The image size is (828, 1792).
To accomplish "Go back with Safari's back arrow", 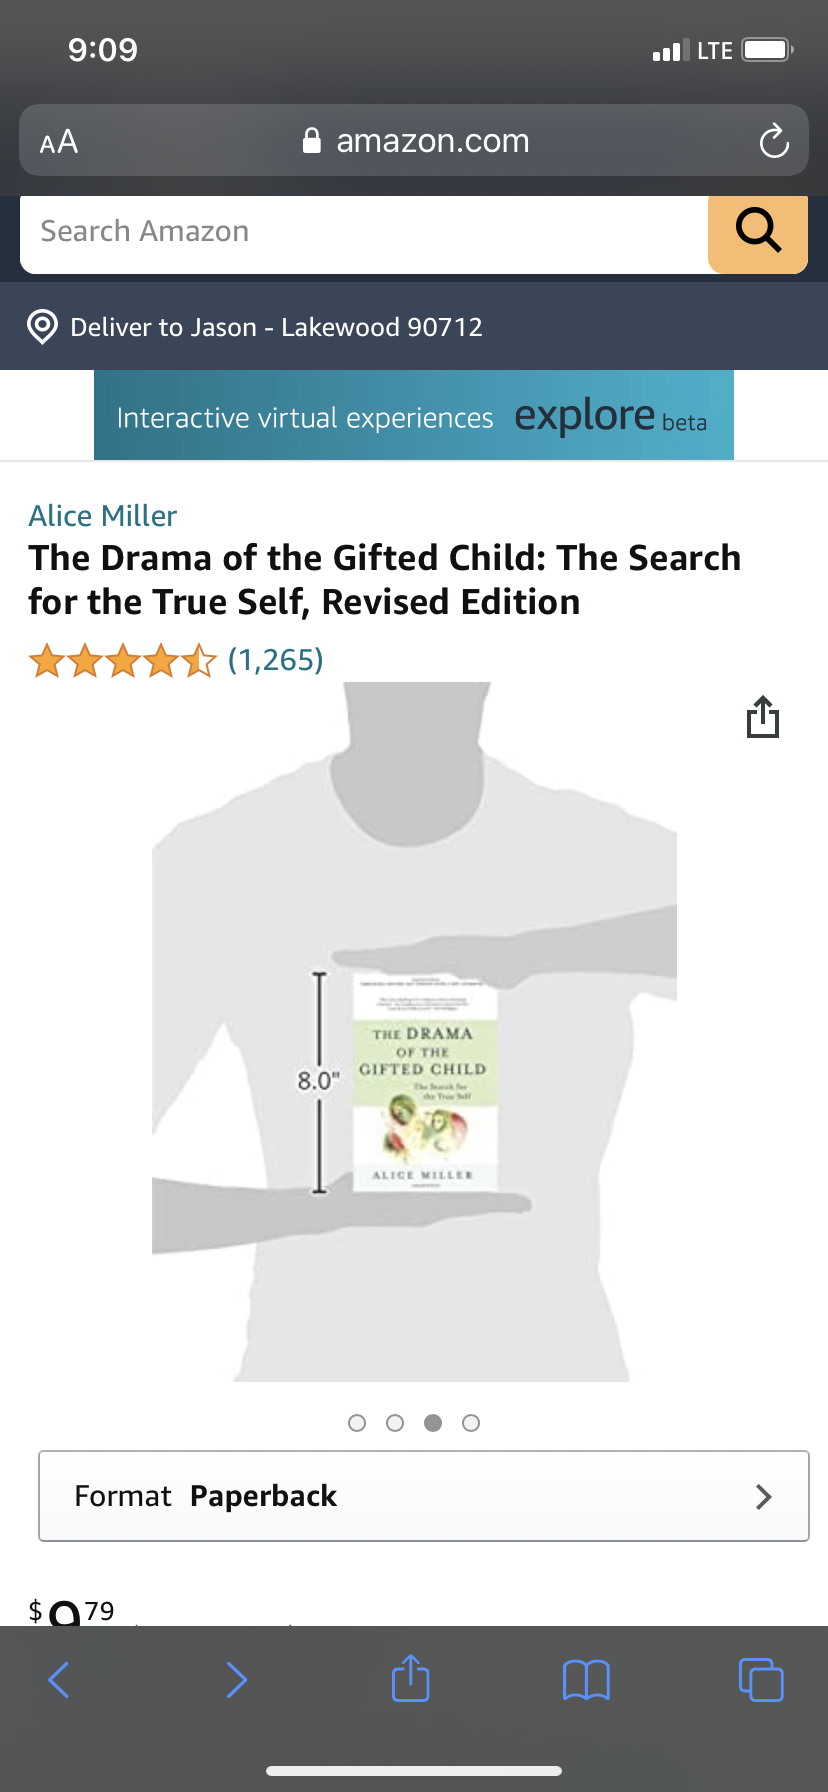I will [59, 1679].
